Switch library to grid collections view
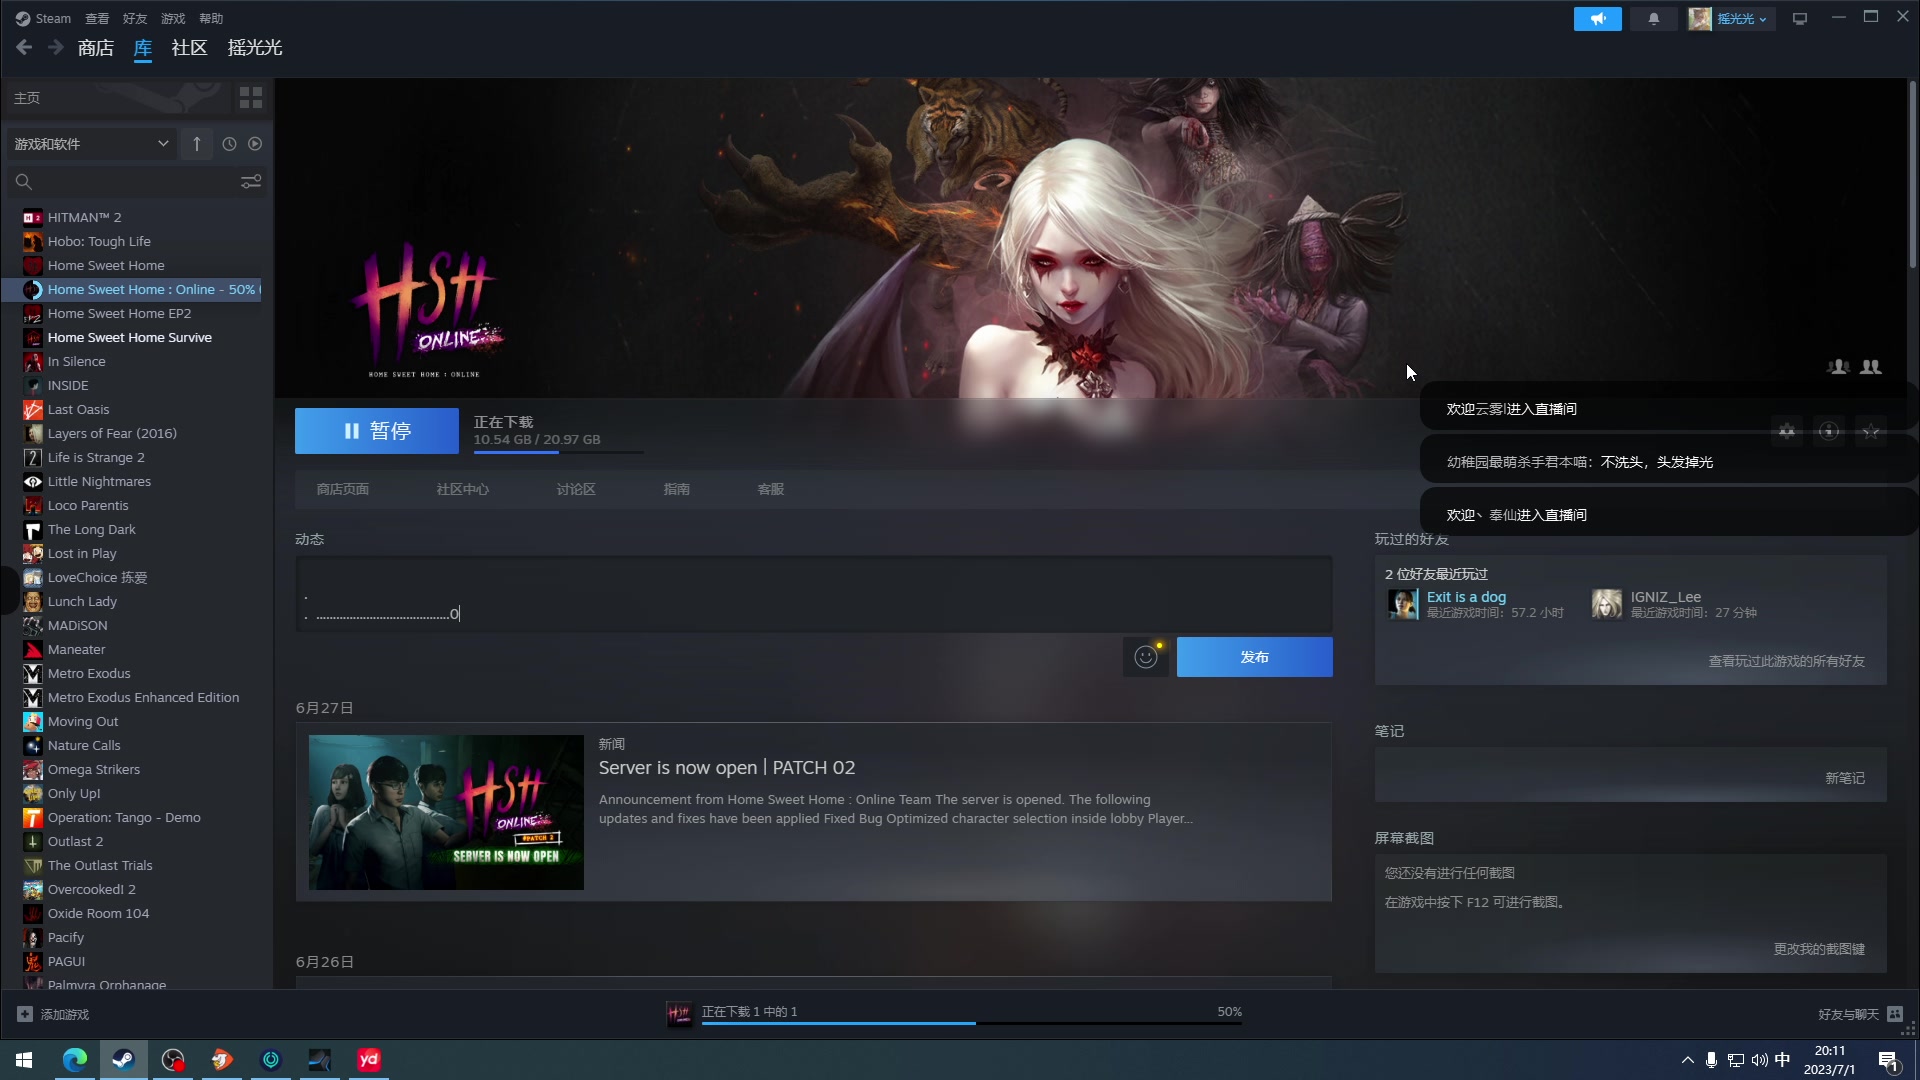 [251, 98]
